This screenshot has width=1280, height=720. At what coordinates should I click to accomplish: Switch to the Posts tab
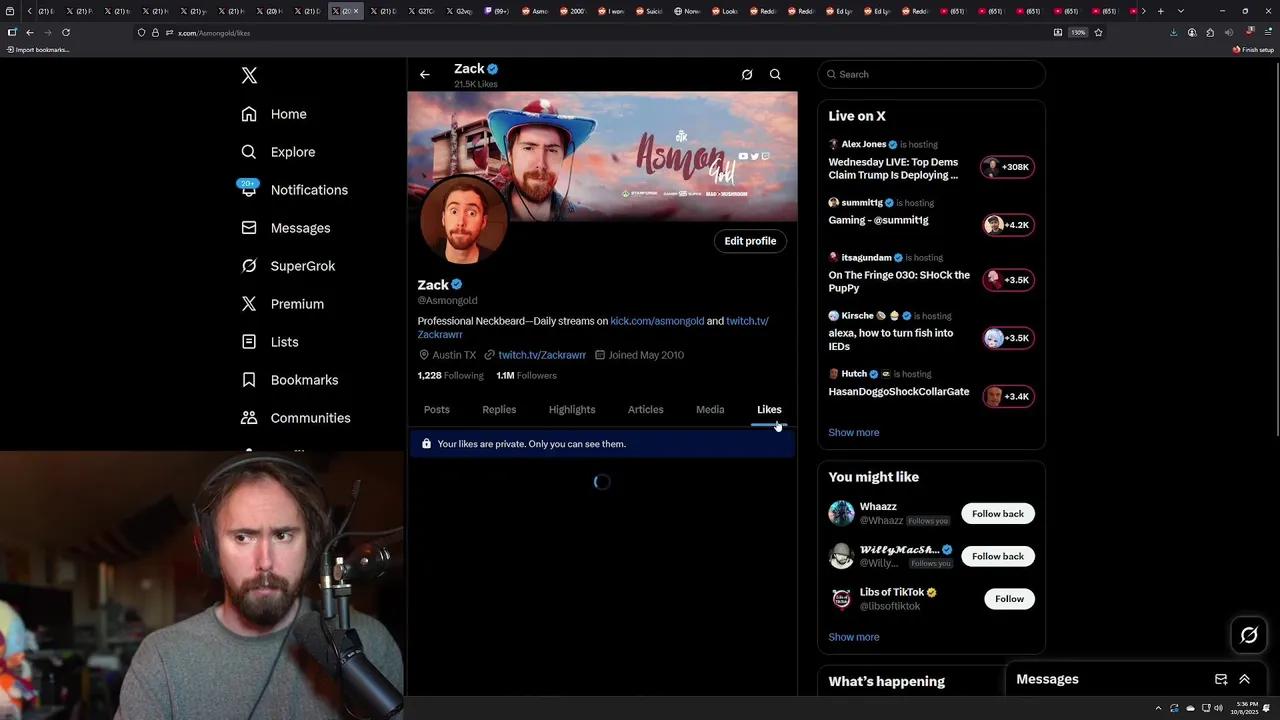pyautogui.click(x=437, y=410)
